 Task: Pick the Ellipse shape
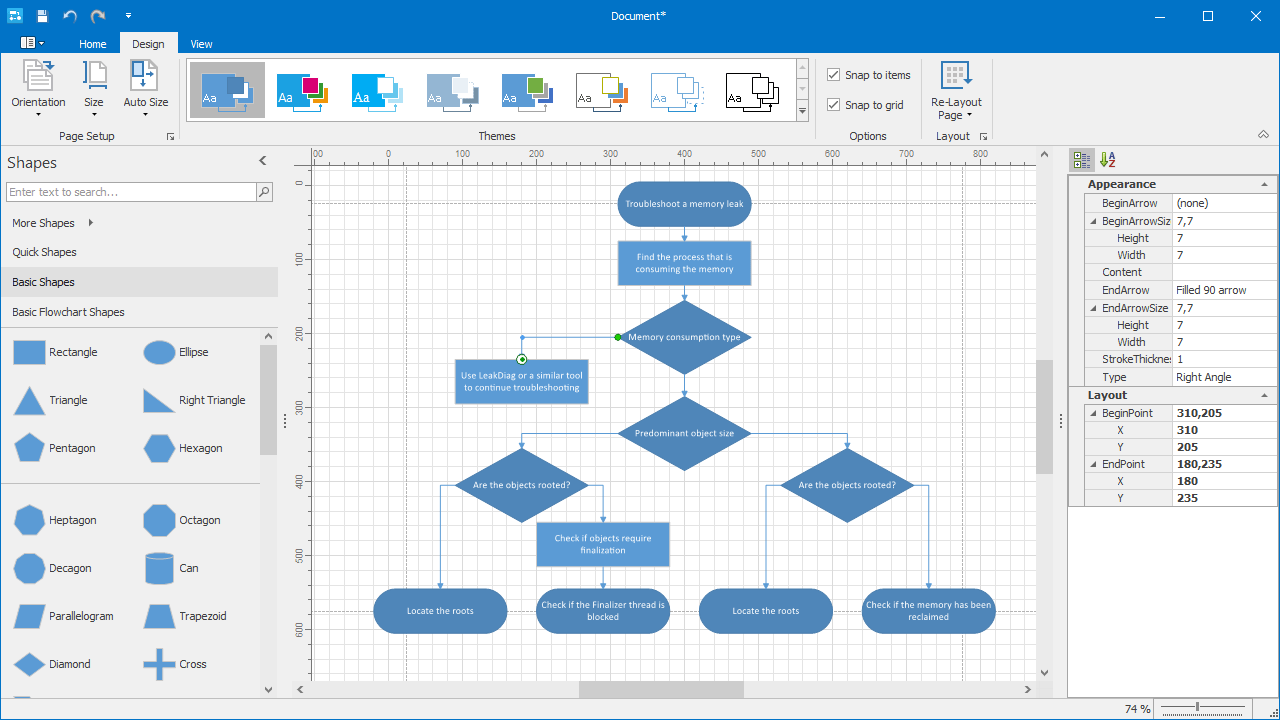(177, 352)
